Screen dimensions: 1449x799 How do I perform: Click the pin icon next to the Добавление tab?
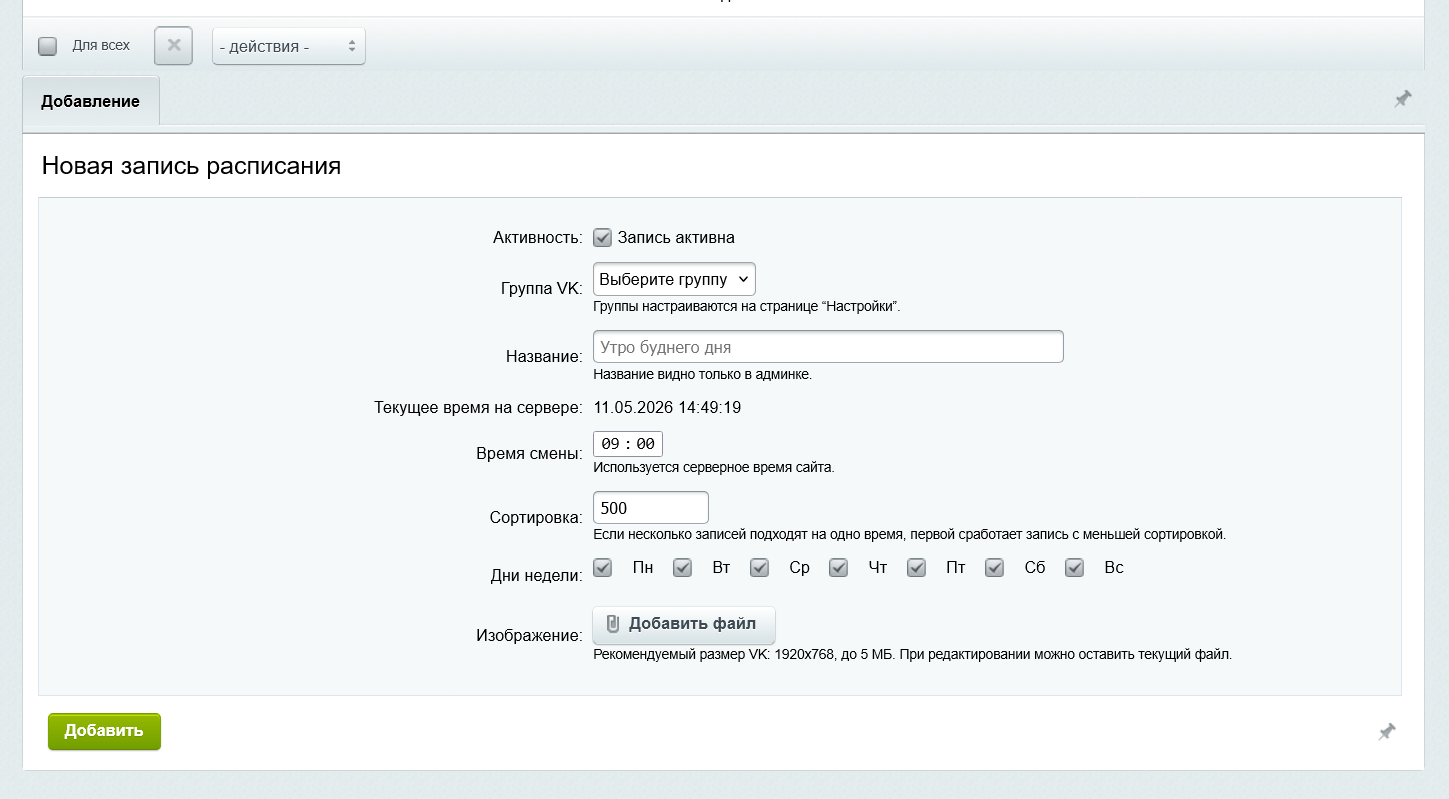(x=1403, y=99)
